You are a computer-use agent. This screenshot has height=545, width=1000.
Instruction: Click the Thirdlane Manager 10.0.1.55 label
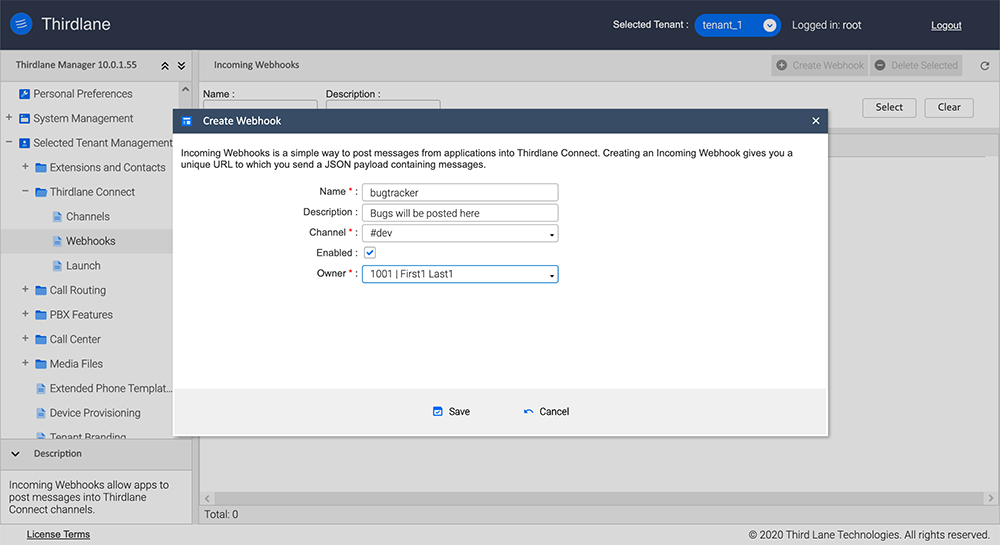[76, 65]
